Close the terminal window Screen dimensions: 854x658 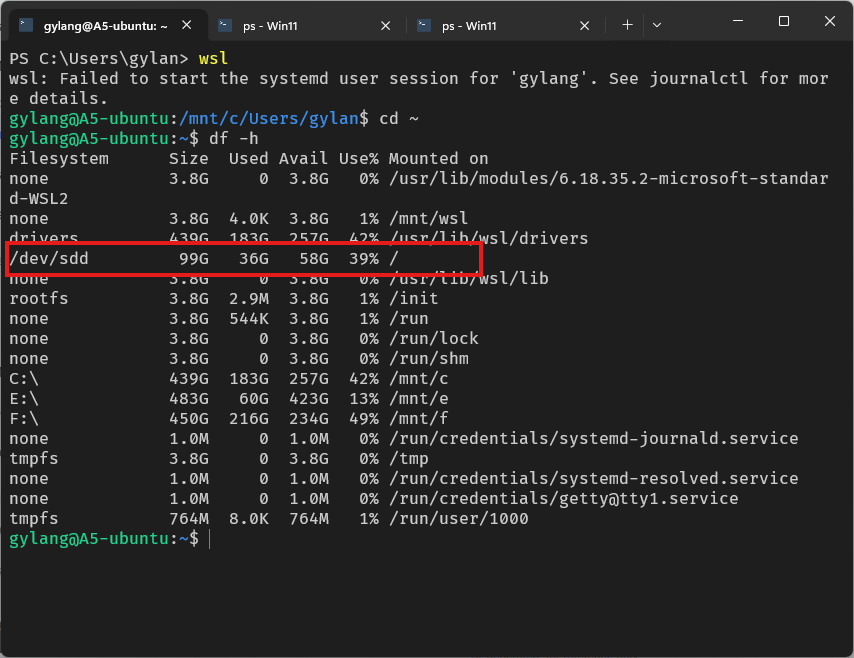pyautogui.click(x=829, y=21)
